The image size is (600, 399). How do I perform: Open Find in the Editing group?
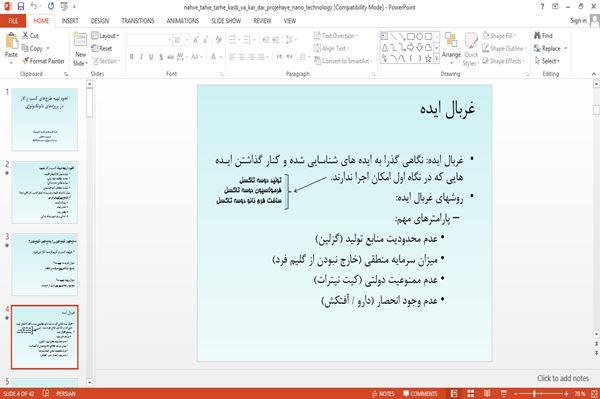click(543, 36)
